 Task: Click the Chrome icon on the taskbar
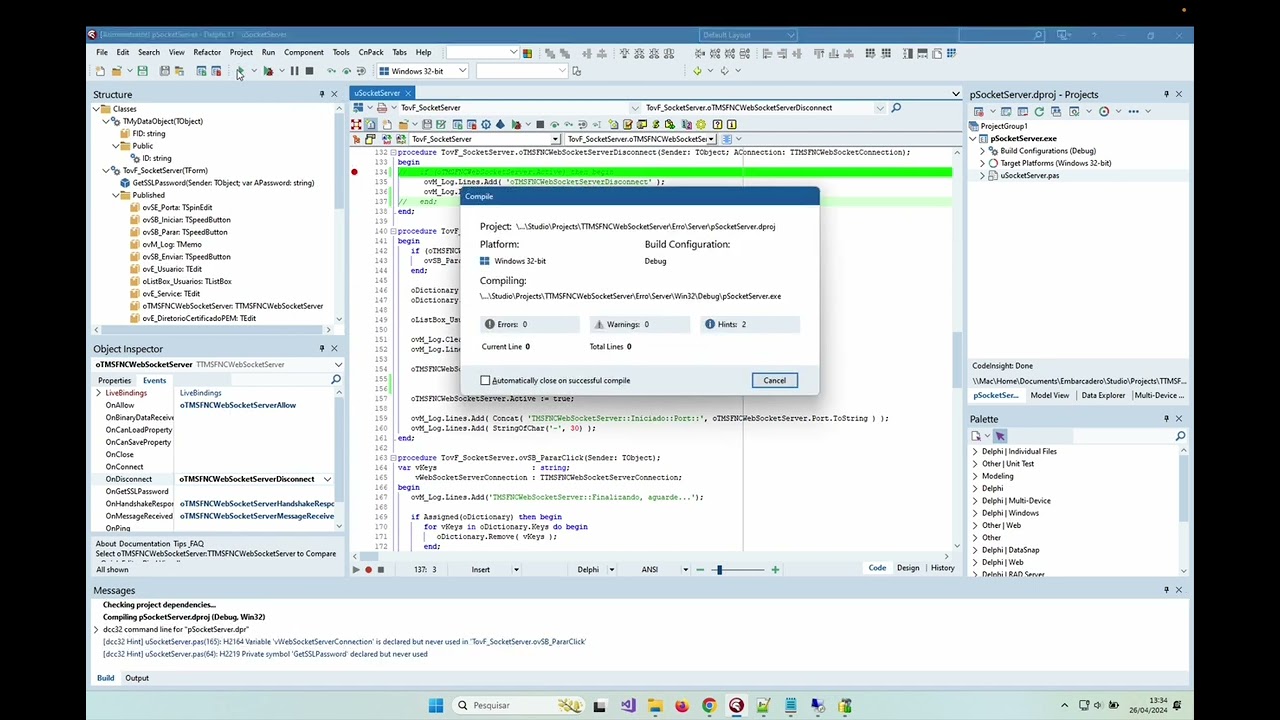(x=708, y=705)
